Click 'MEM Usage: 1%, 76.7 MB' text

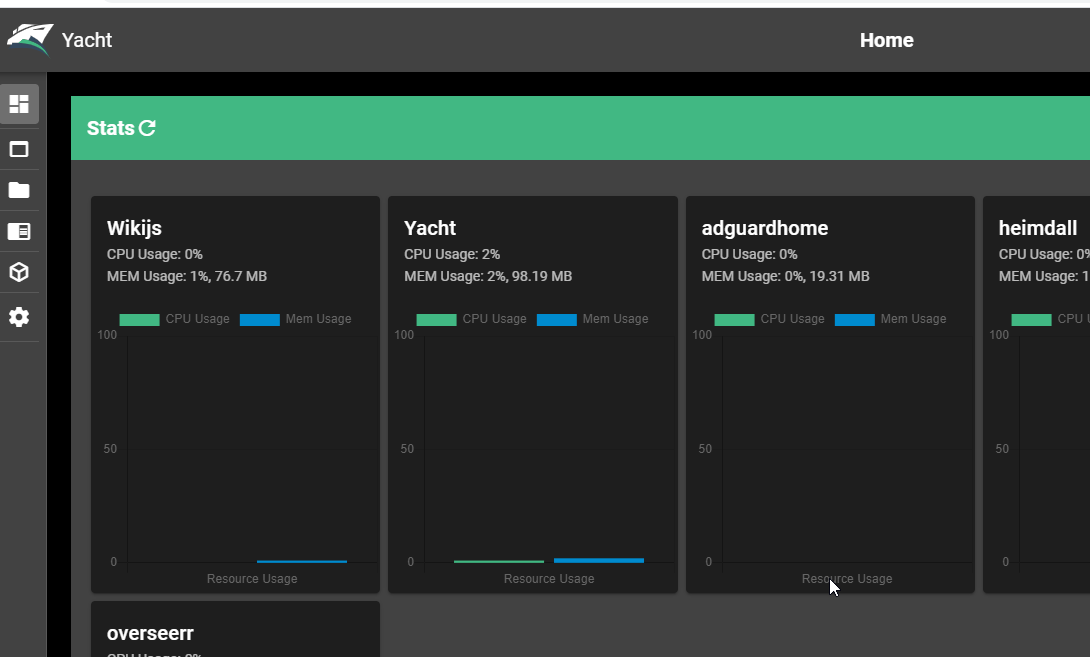(x=187, y=276)
